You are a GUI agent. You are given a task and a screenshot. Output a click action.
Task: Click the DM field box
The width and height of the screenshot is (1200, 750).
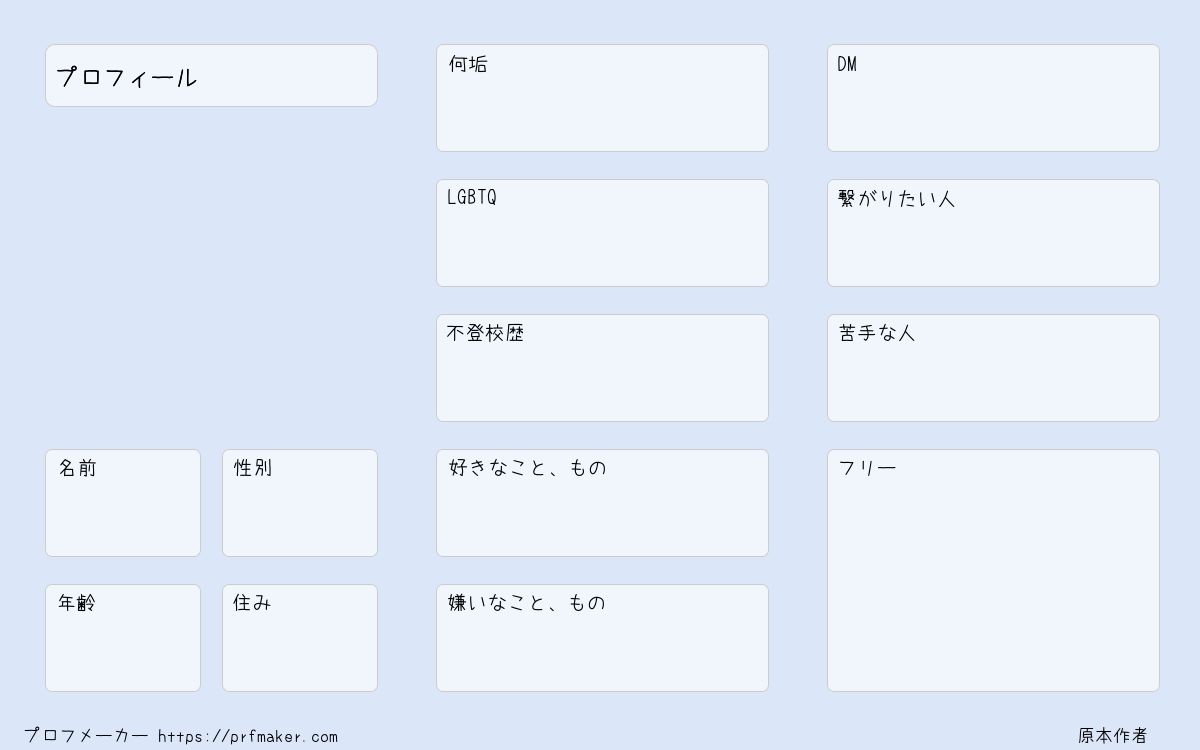(x=993, y=98)
